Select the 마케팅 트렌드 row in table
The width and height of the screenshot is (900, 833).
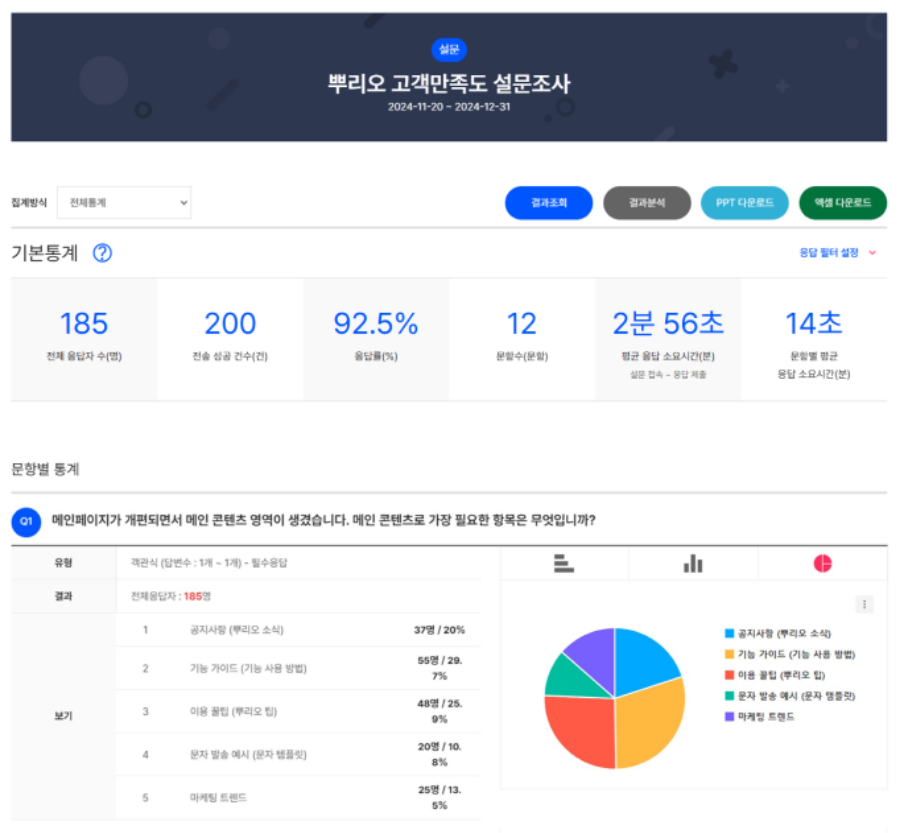coord(298,797)
